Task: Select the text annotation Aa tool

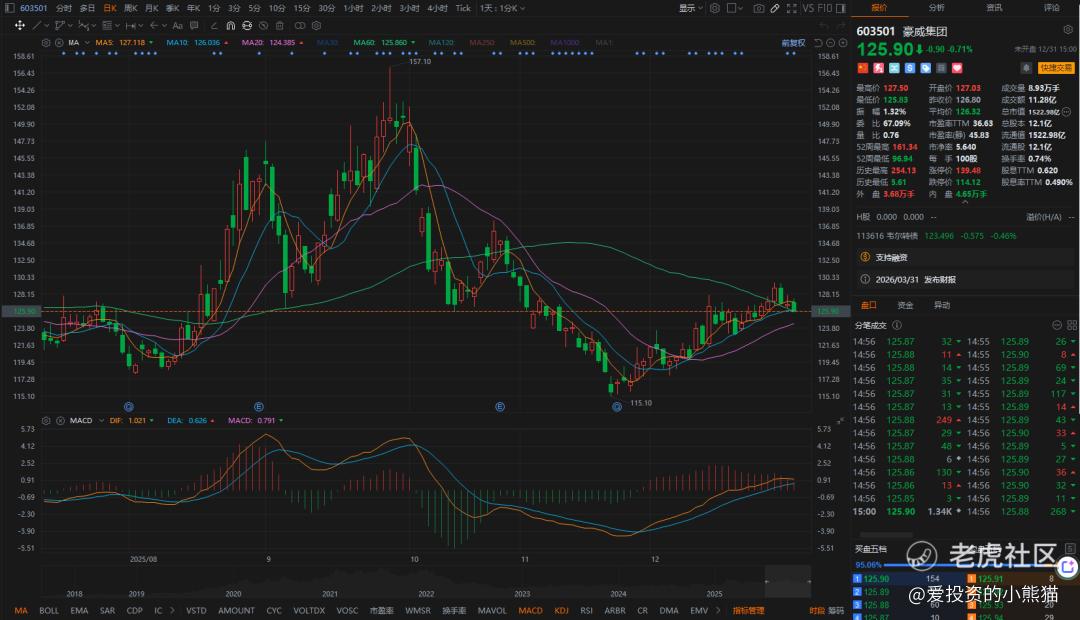Action: pyautogui.click(x=177, y=25)
